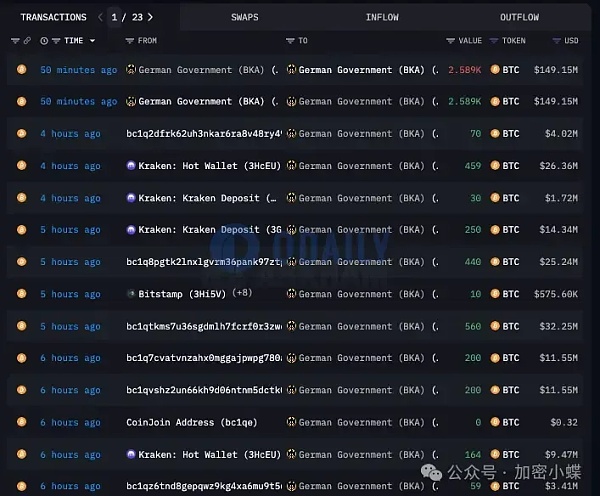
Task: Open the CoinJoin Address (bc1qe) link
Action: [191, 422]
